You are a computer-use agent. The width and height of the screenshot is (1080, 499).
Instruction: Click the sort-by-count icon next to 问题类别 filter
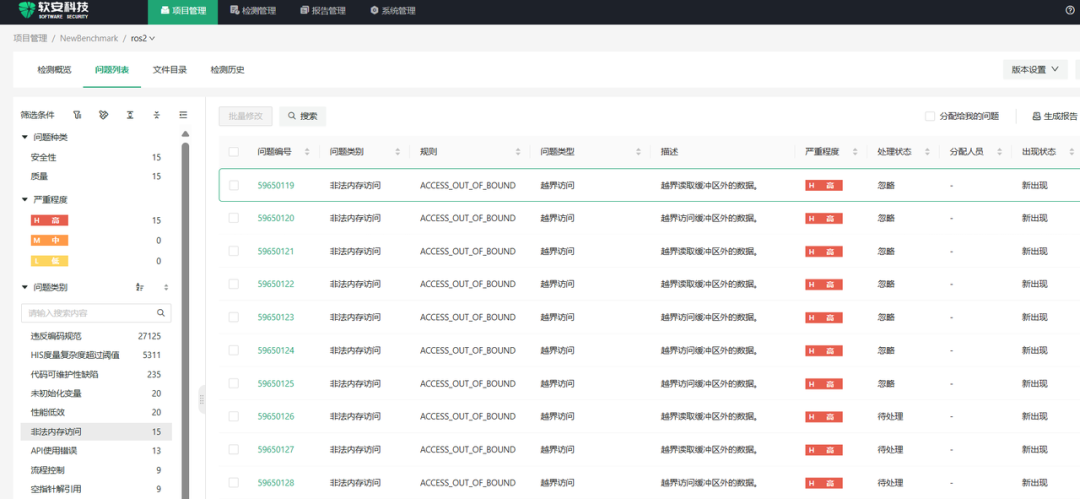click(140, 287)
